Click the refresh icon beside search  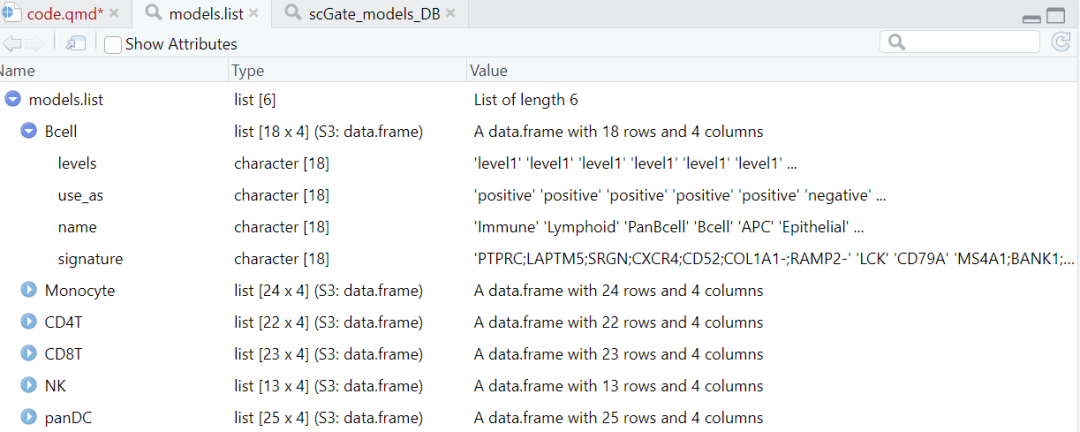(1061, 42)
